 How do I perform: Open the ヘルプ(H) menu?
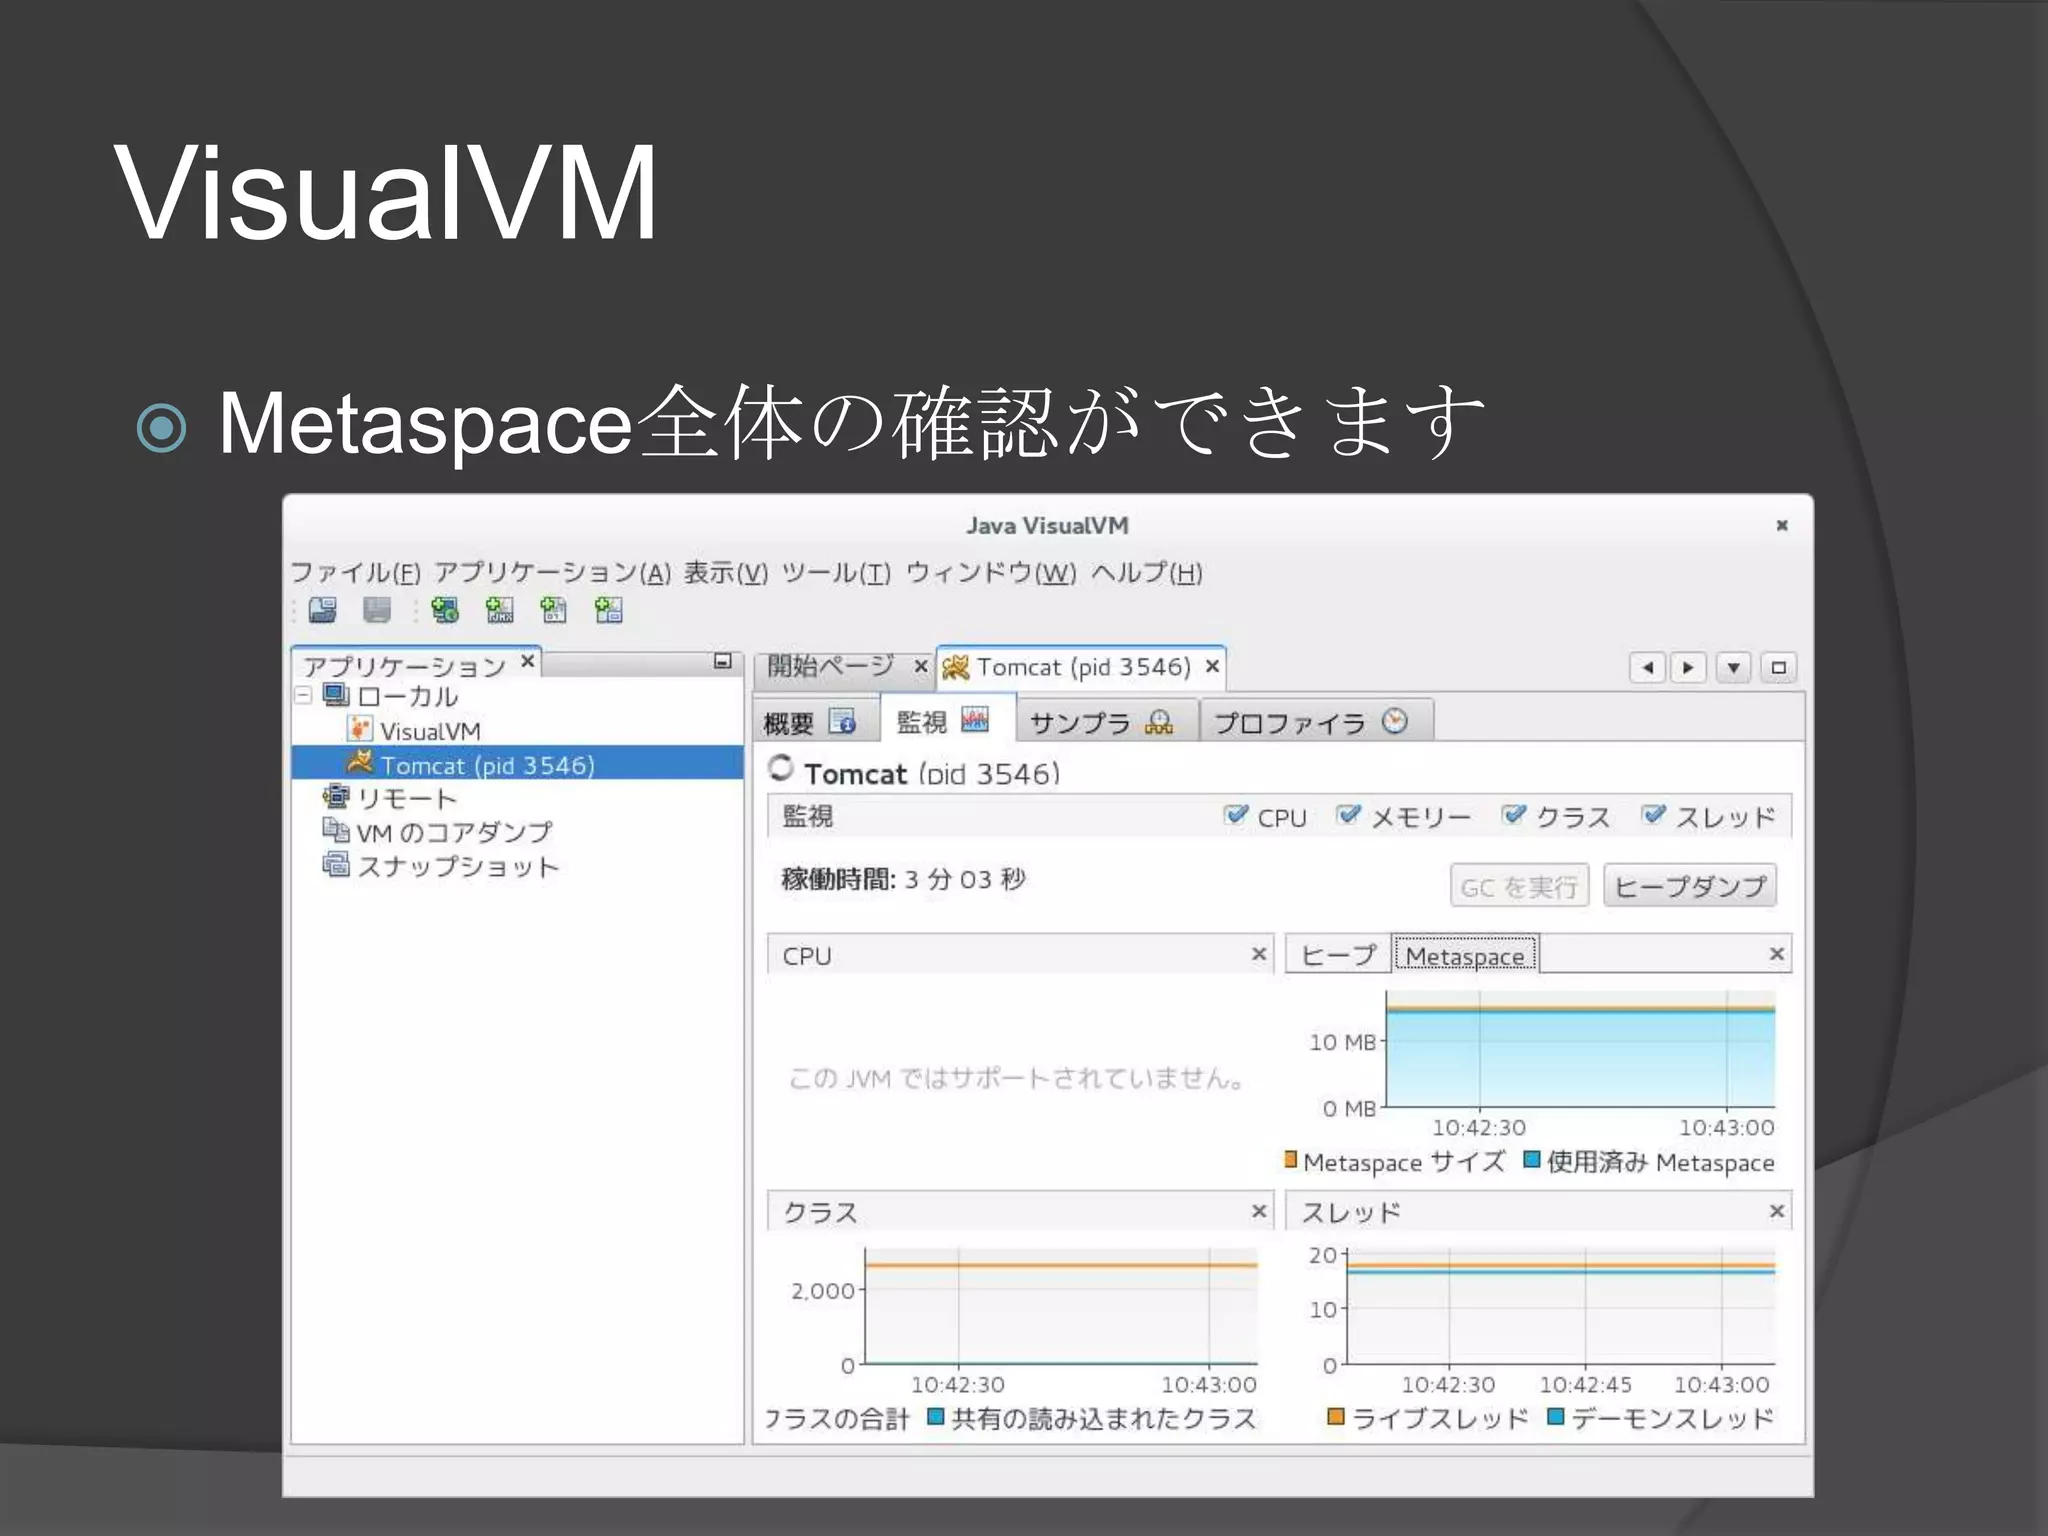(1147, 573)
